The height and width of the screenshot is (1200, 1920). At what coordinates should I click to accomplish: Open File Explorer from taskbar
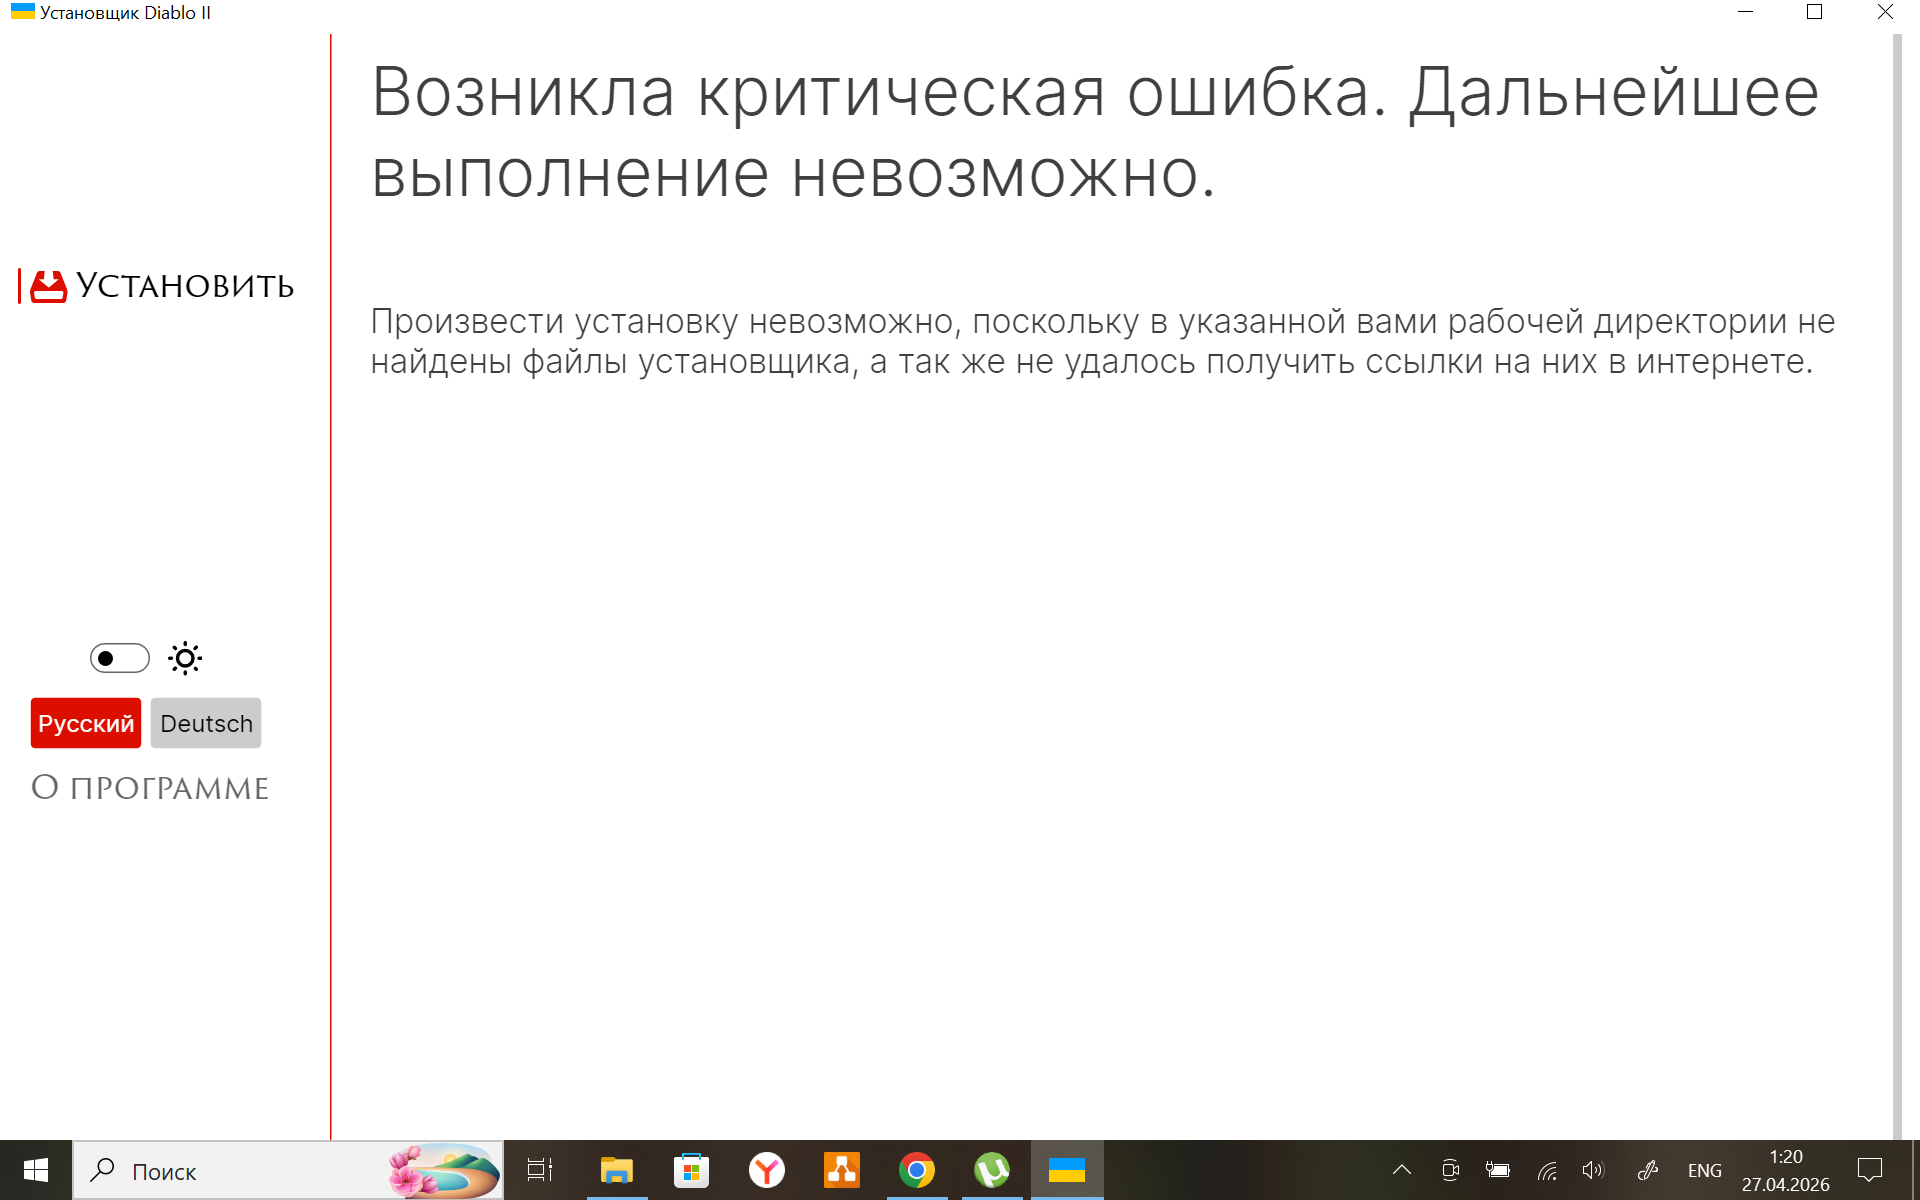click(617, 1170)
